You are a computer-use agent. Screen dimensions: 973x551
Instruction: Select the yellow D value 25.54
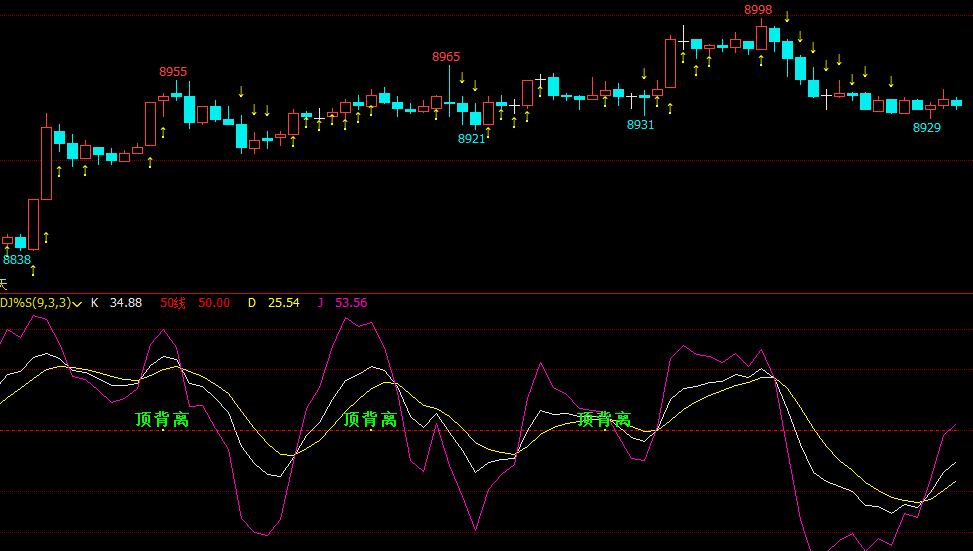click(x=285, y=302)
